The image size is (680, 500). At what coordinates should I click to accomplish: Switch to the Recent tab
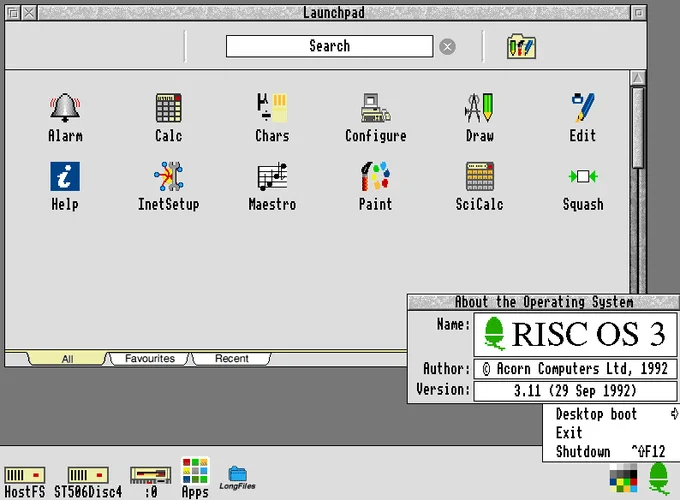232,359
